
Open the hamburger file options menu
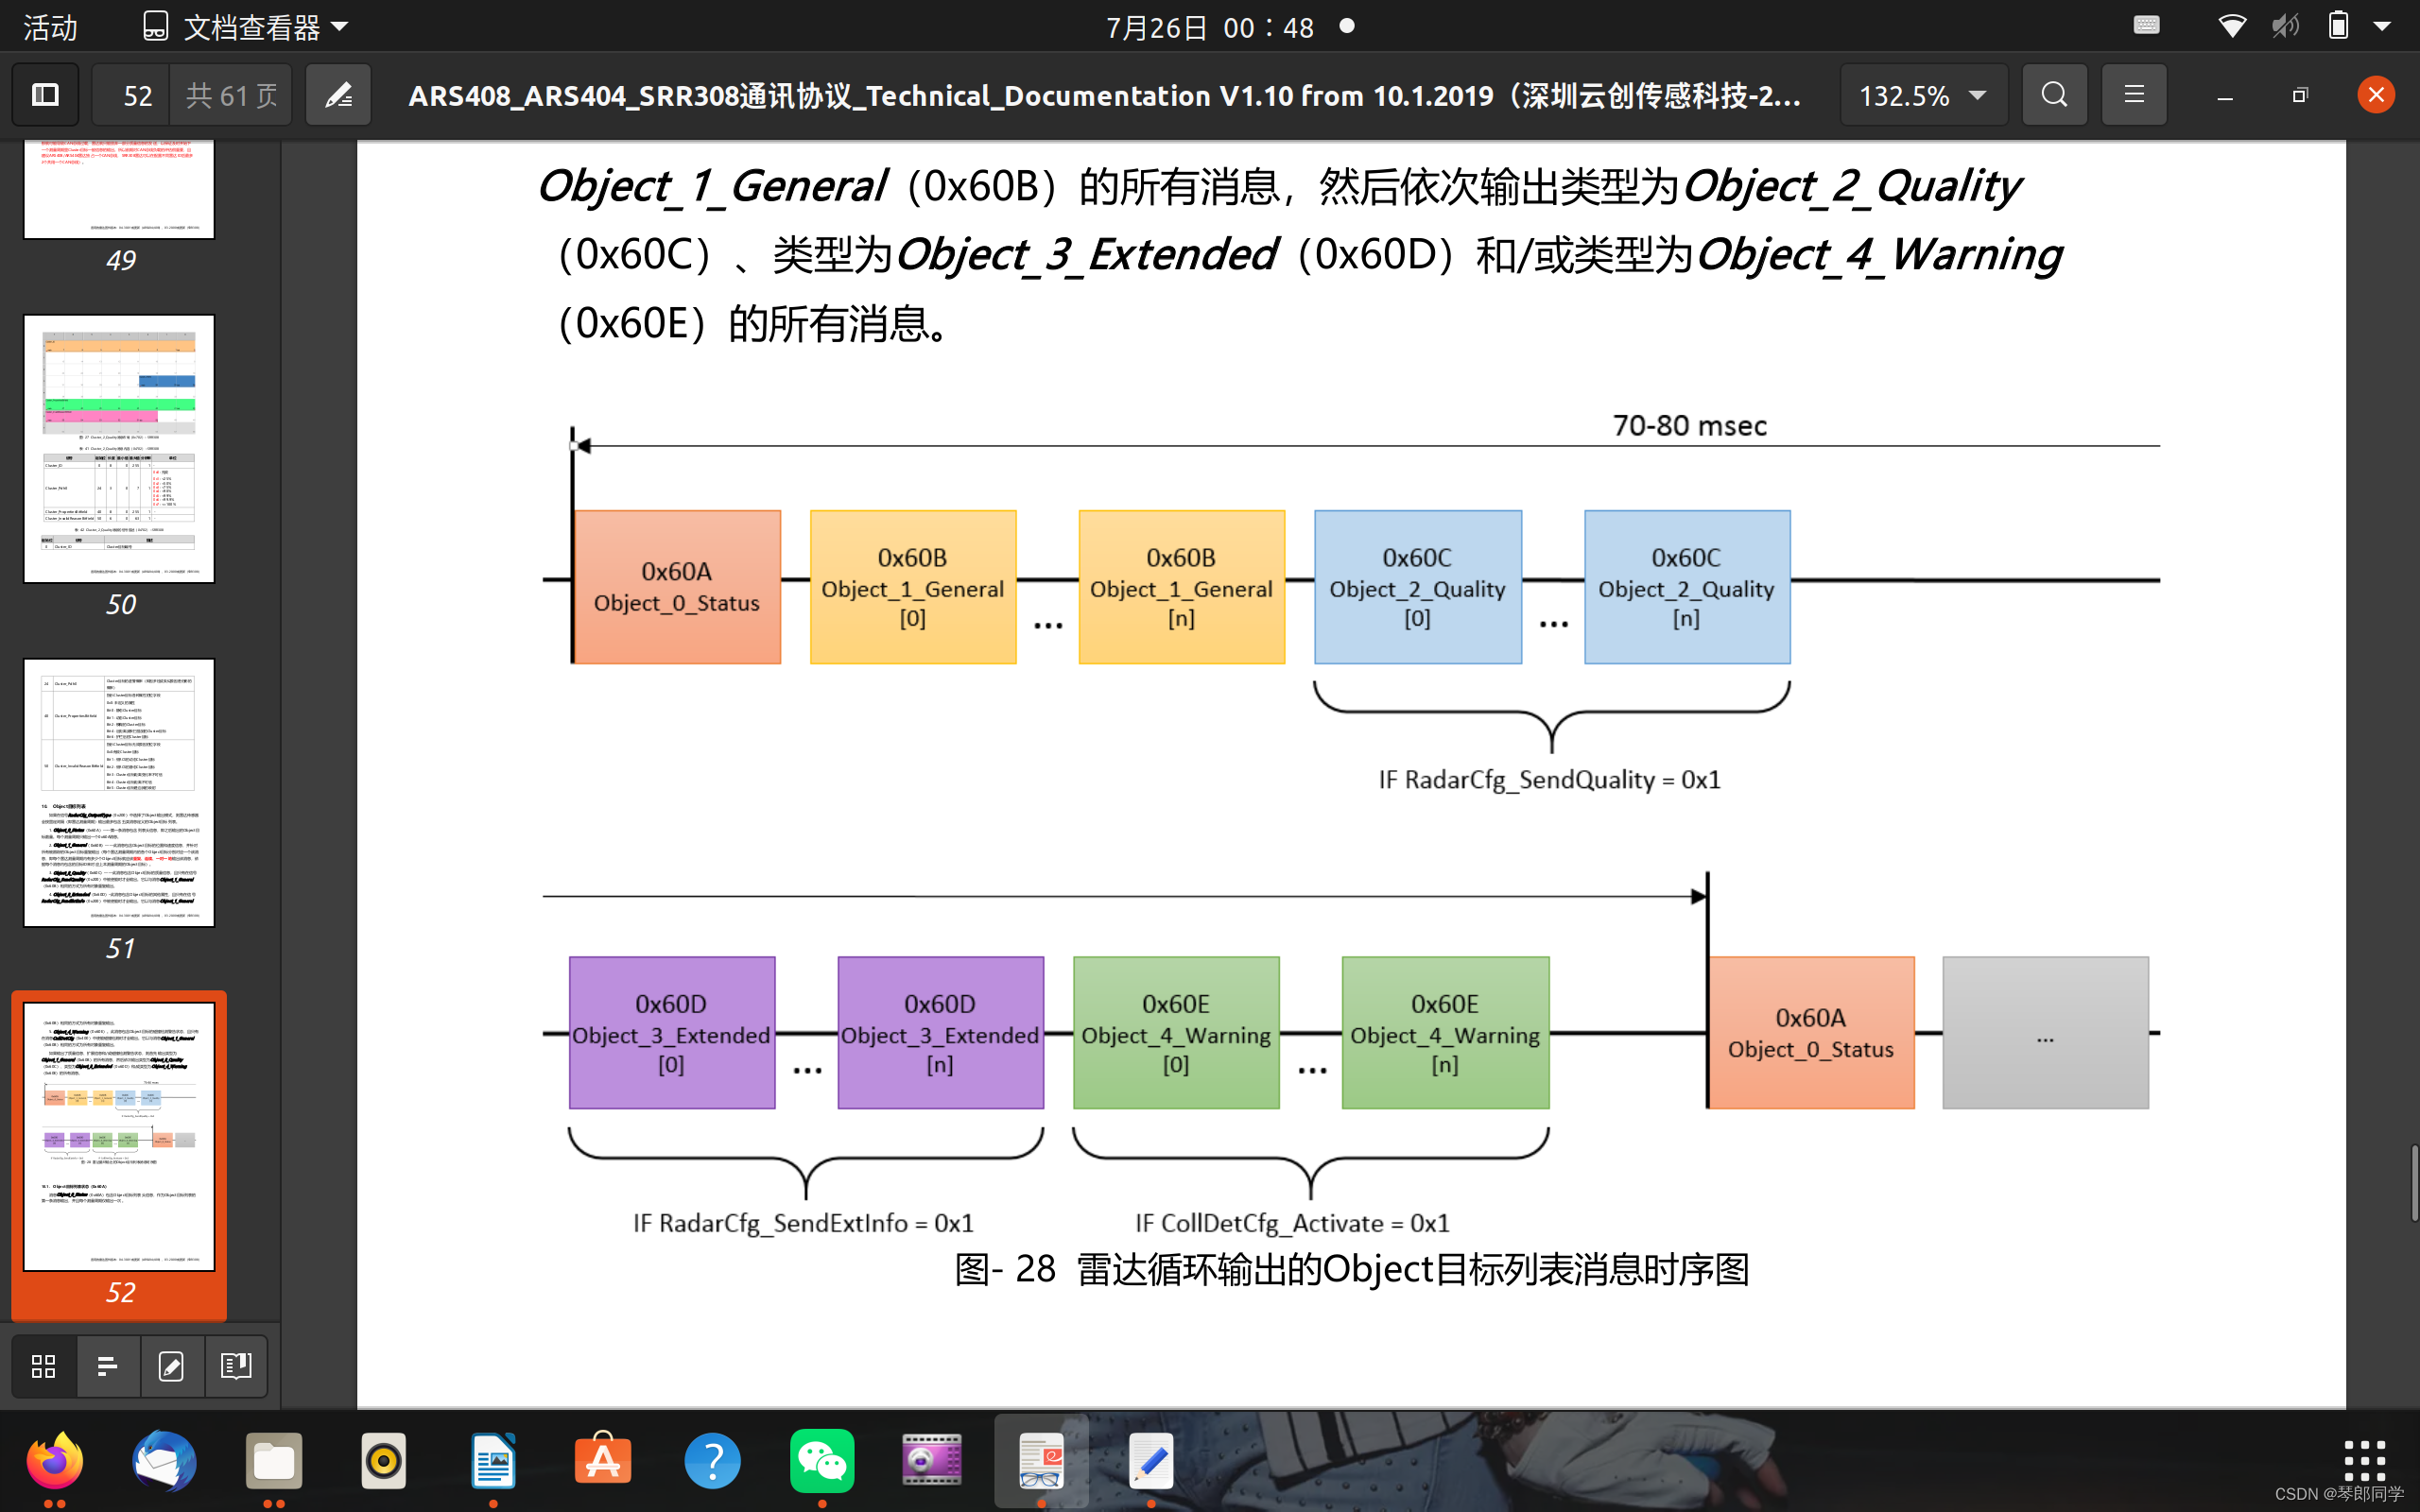coord(2133,95)
